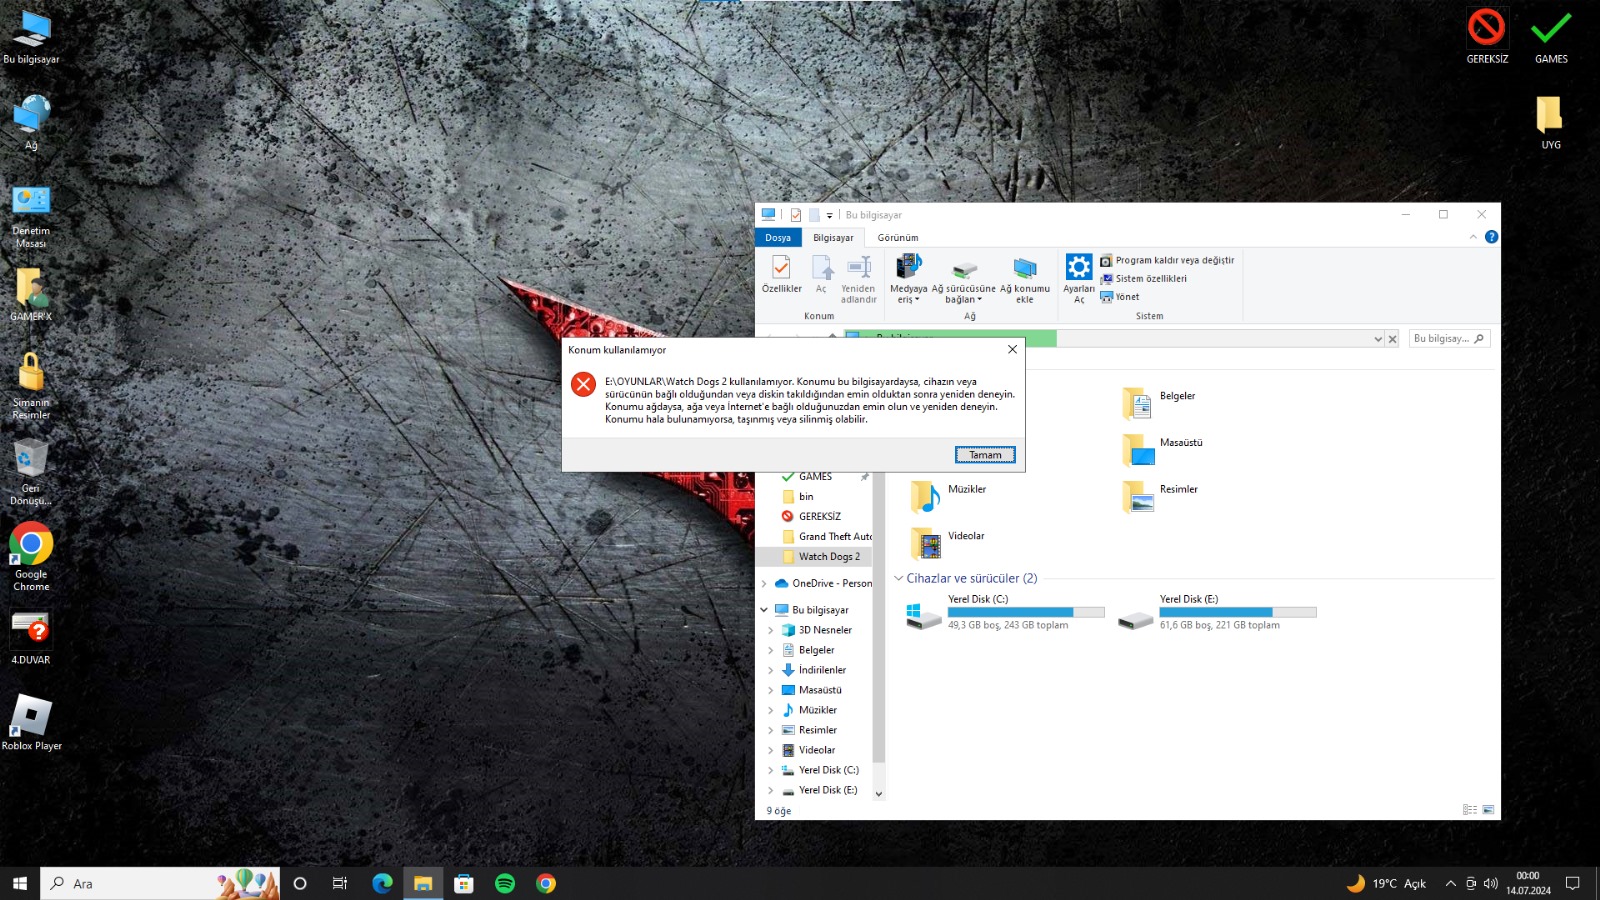Show hidden system tray icons
Viewport: 1600px width, 900px height.
(x=1450, y=883)
